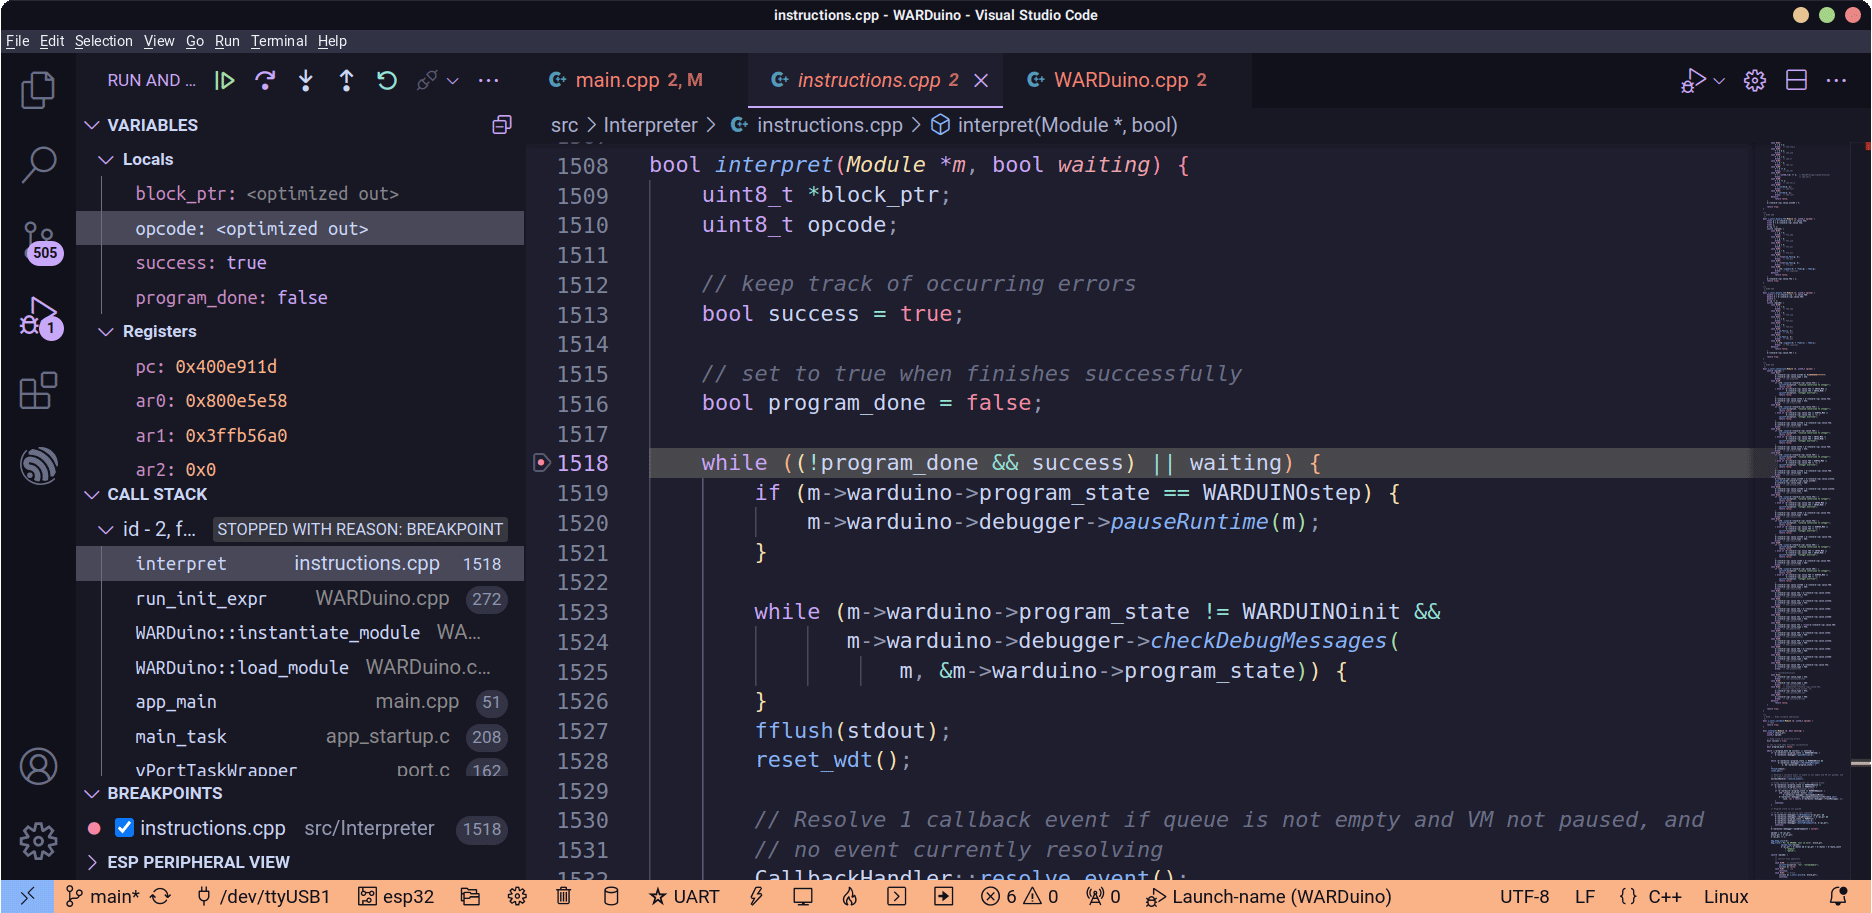Image resolution: width=1872 pixels, height=913 pixels.
Task: Click UTF-8 encoding in status bar
Action: pyautogui.click(x=1525, y=897)
